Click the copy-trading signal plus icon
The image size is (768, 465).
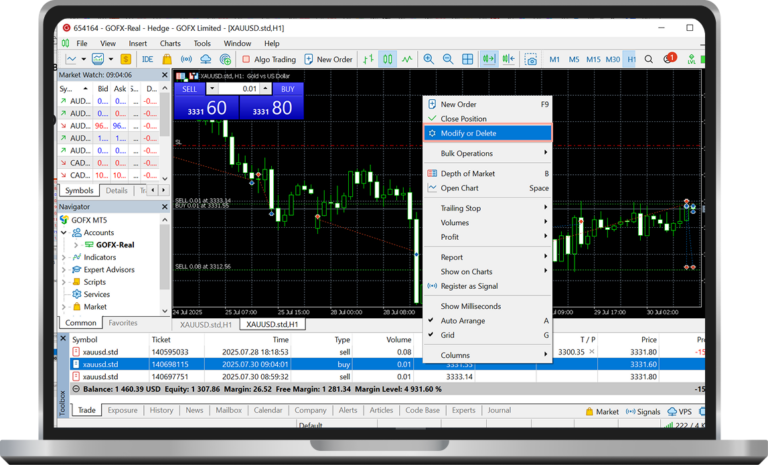click(x=225, y=59)
